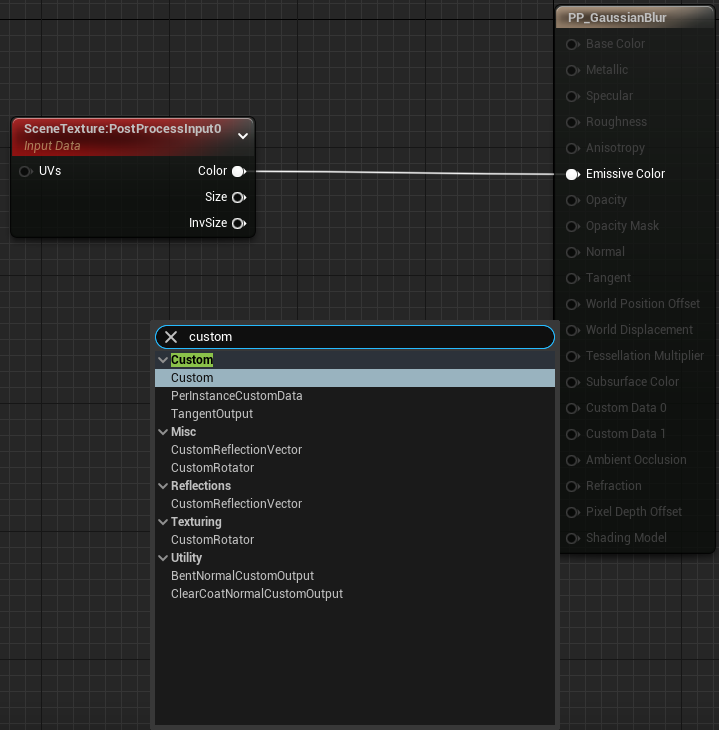Collapse the Custom category in search results
The image size is (719, 730).
[x=163, y=360]
